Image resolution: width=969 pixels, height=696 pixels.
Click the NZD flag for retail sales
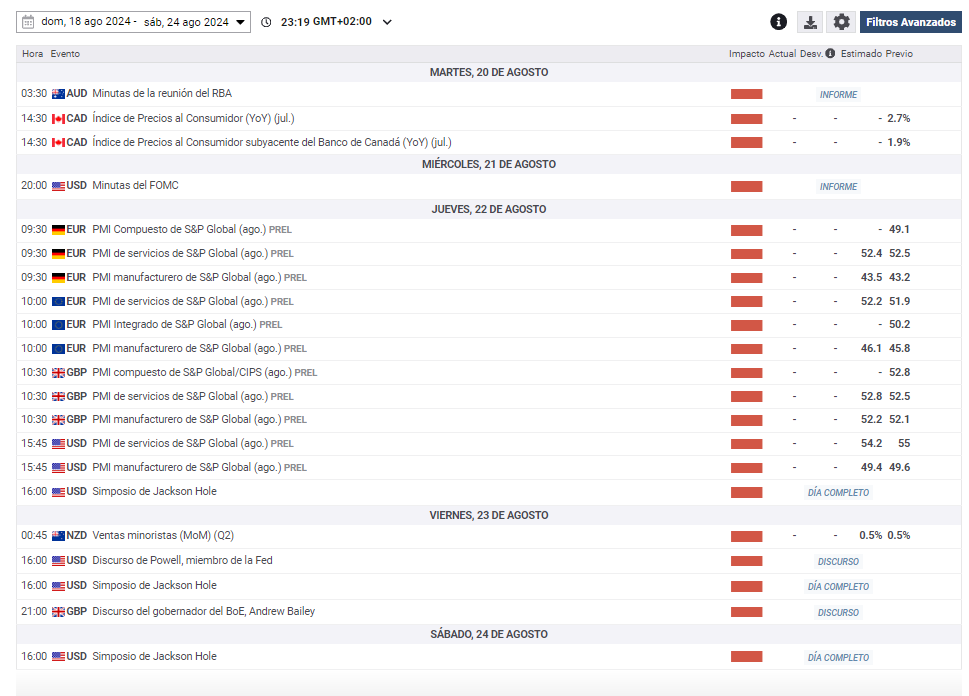pyautogui.click(x=58, y=536)
